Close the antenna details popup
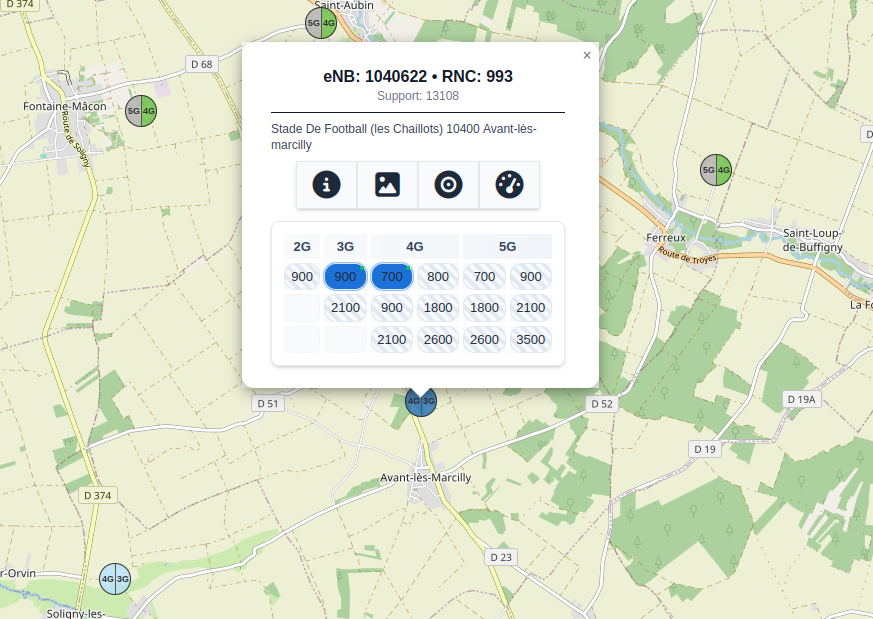873x619 pixels. (587, 56)
